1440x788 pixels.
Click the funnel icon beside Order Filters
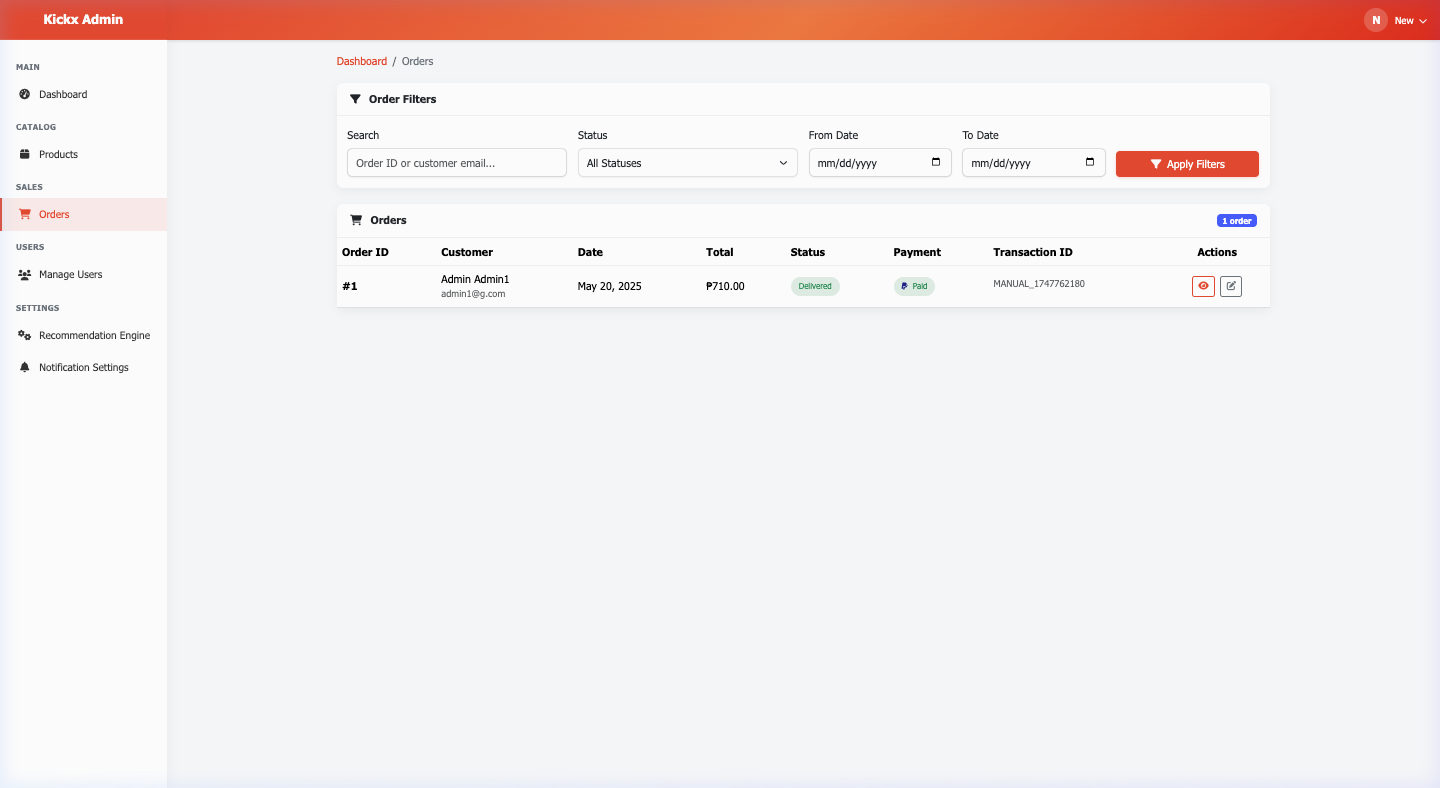point(355,99)
